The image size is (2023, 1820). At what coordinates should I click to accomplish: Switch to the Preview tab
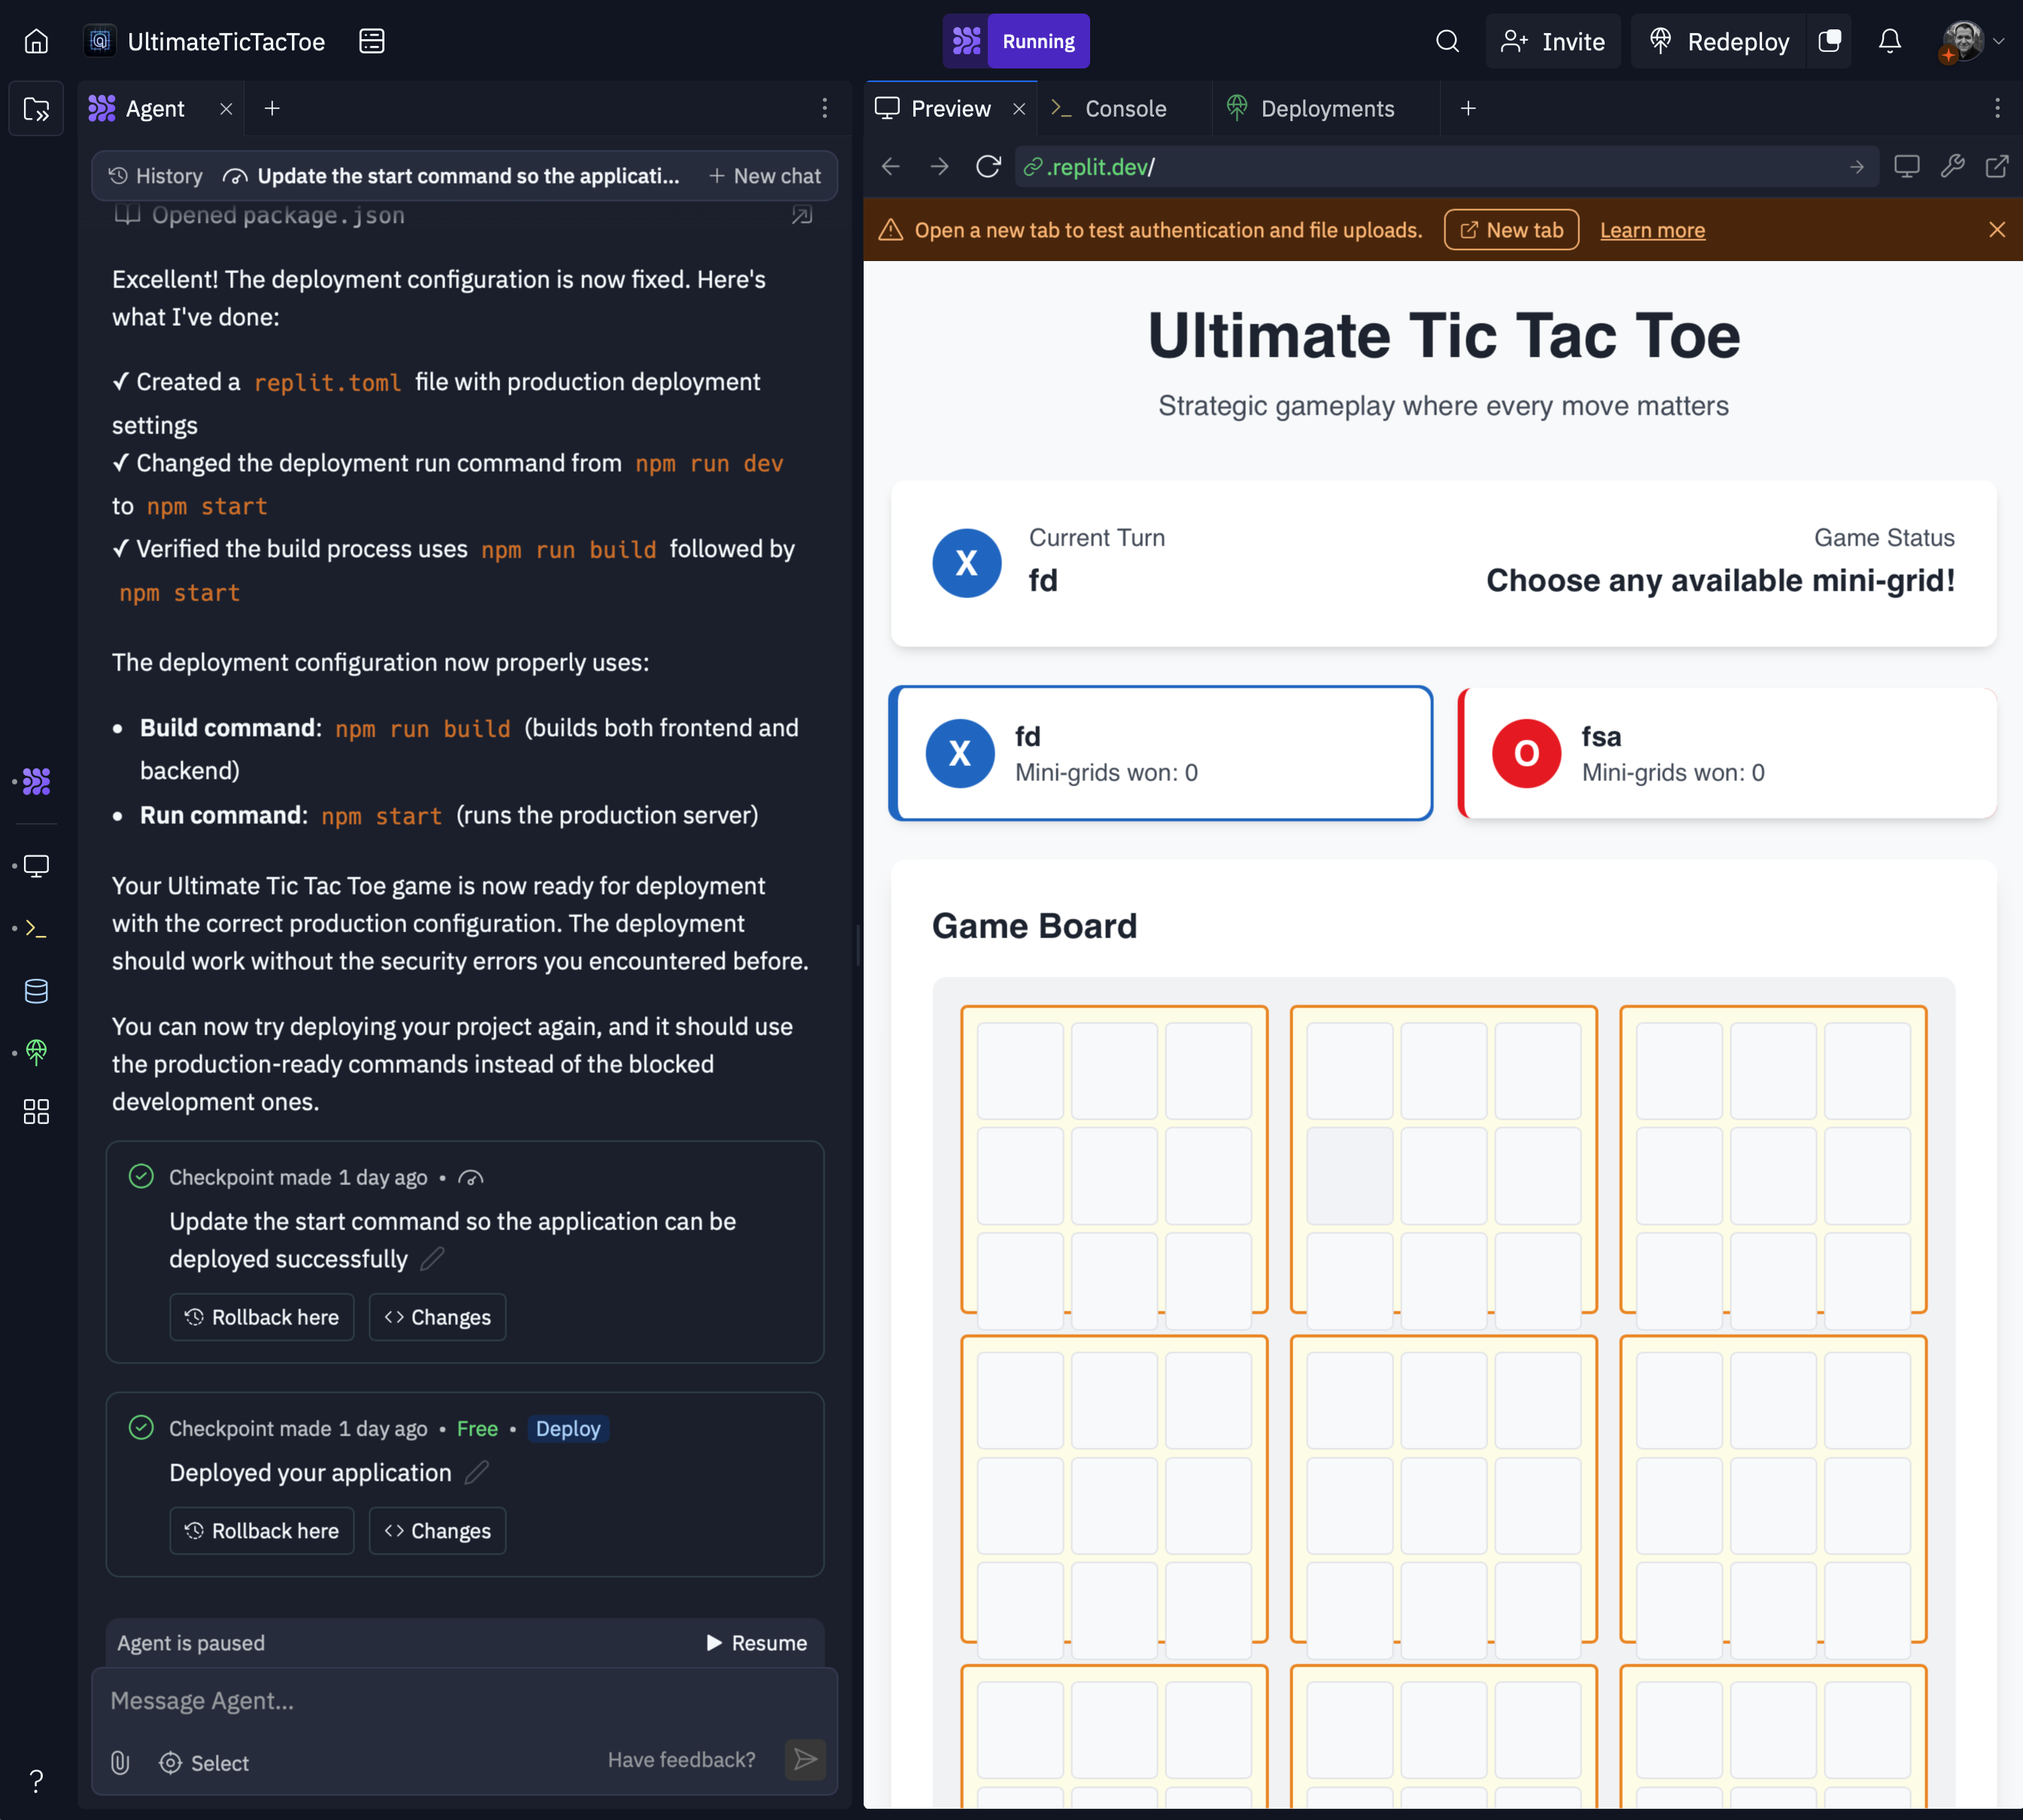tap(950, 108)
